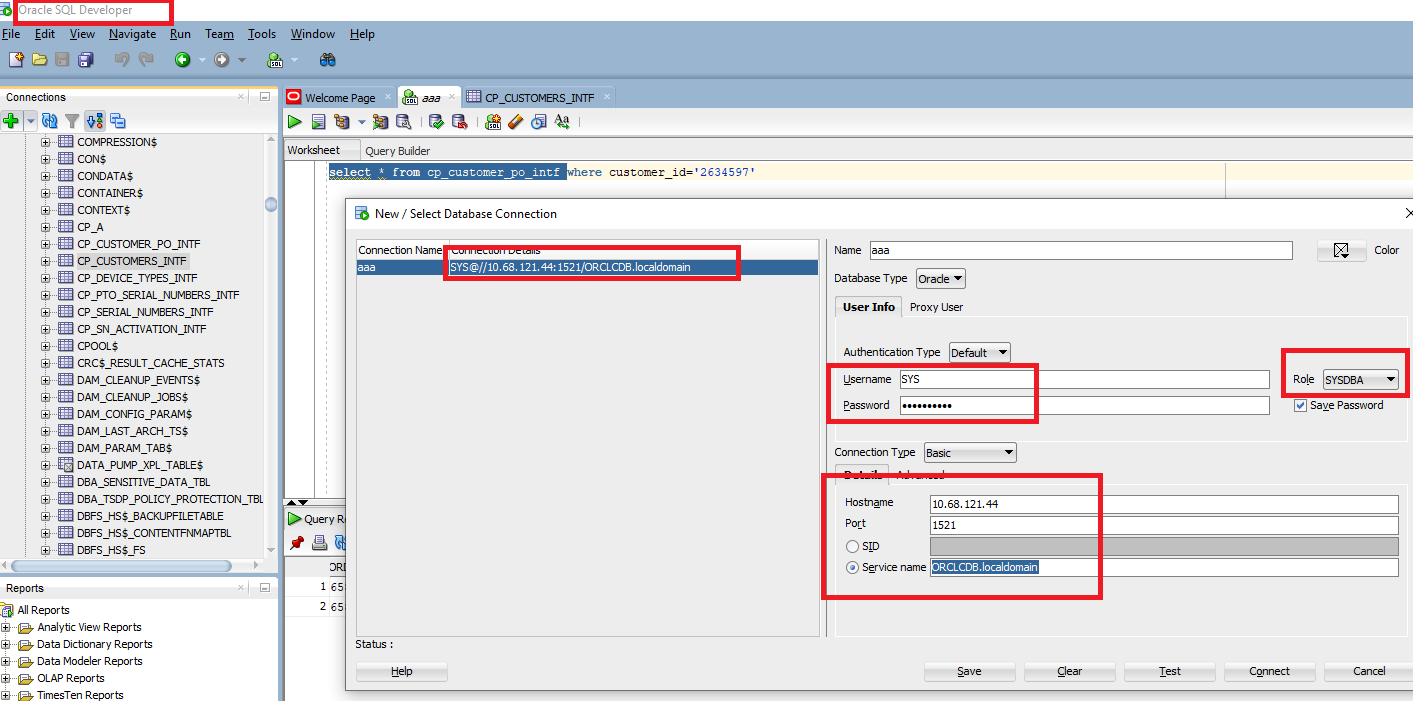Open unshared SQL worksheet icon
Image resolution: width=1413 pixels, height=701 pixels.
pos(493,122)
